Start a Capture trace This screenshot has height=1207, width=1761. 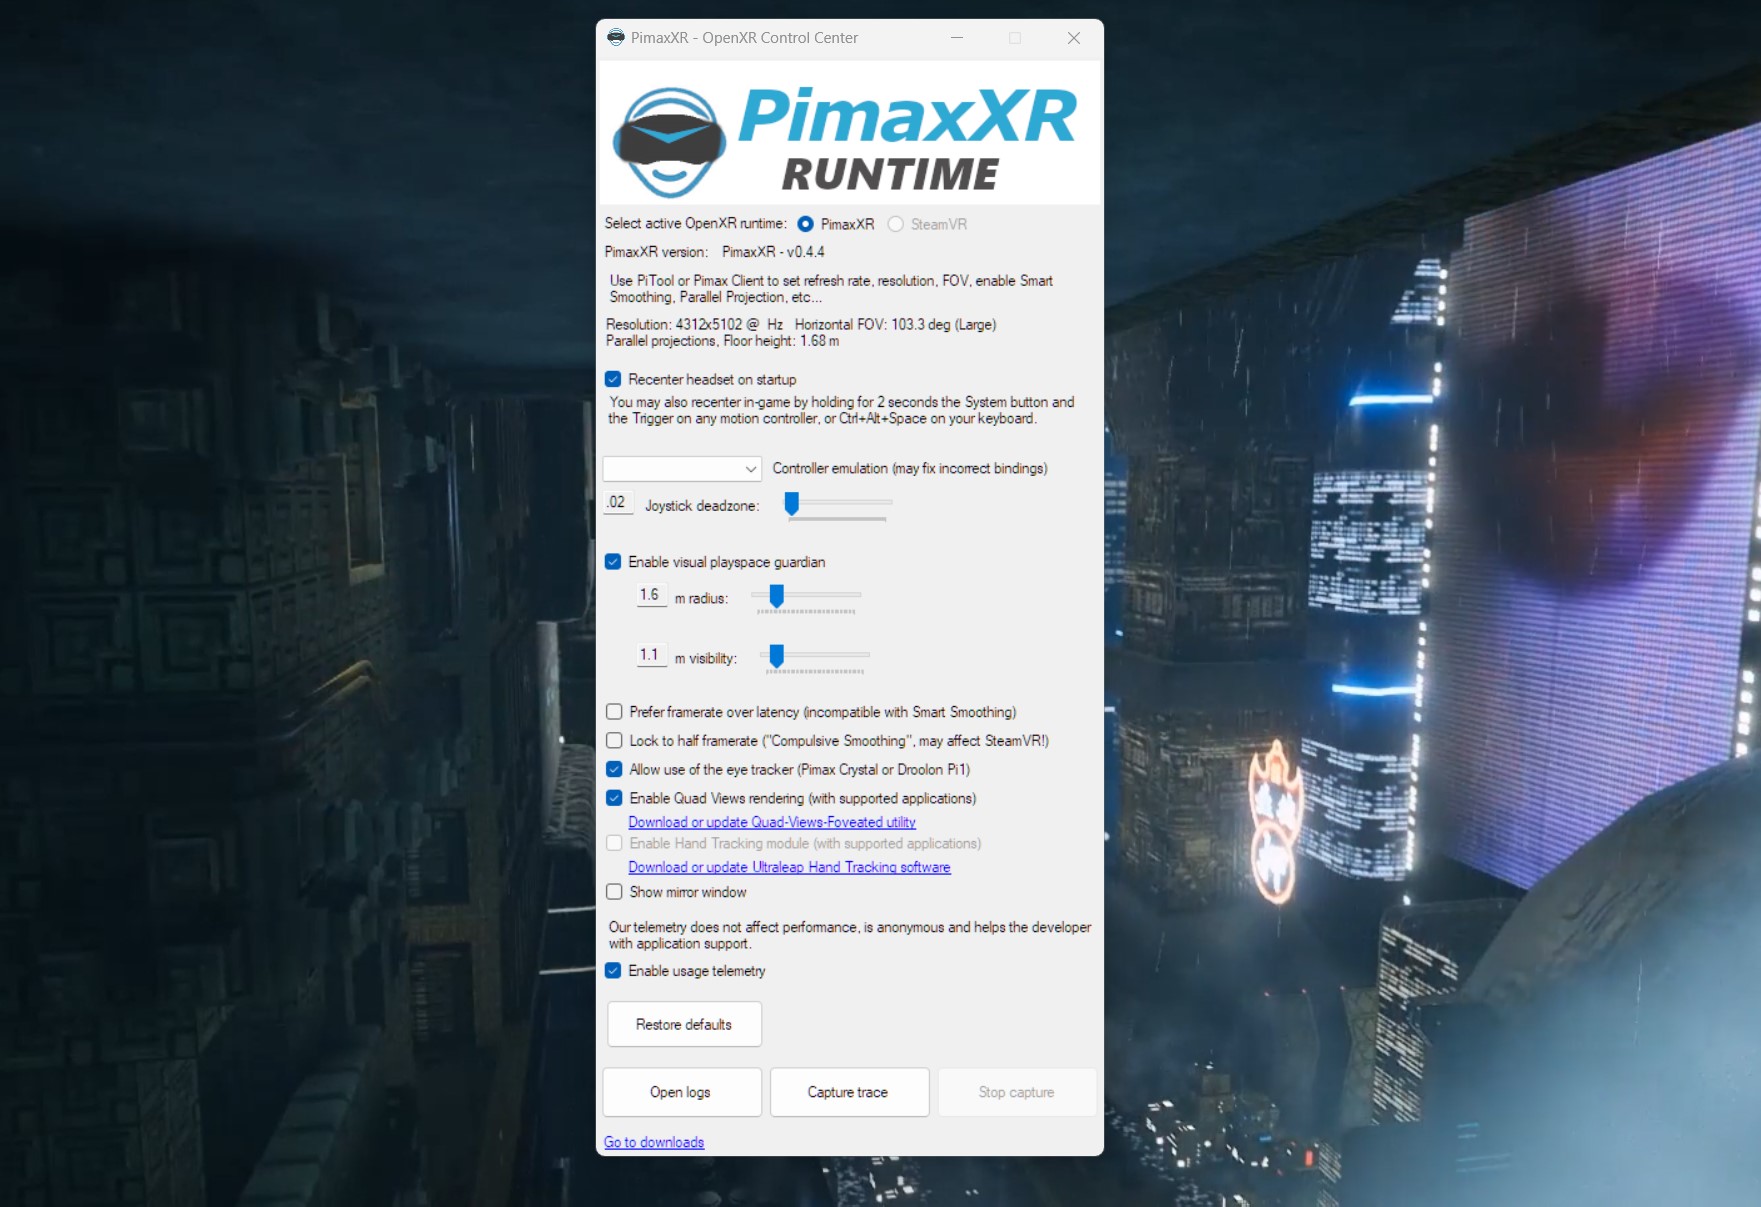tap(848, 1092)
